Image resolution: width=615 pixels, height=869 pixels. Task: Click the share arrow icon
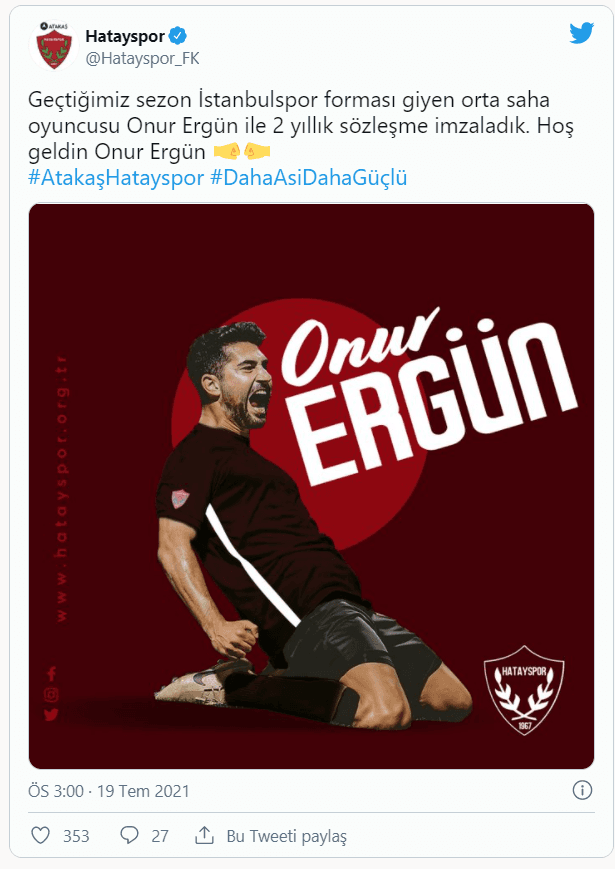[x=204, y=835]
